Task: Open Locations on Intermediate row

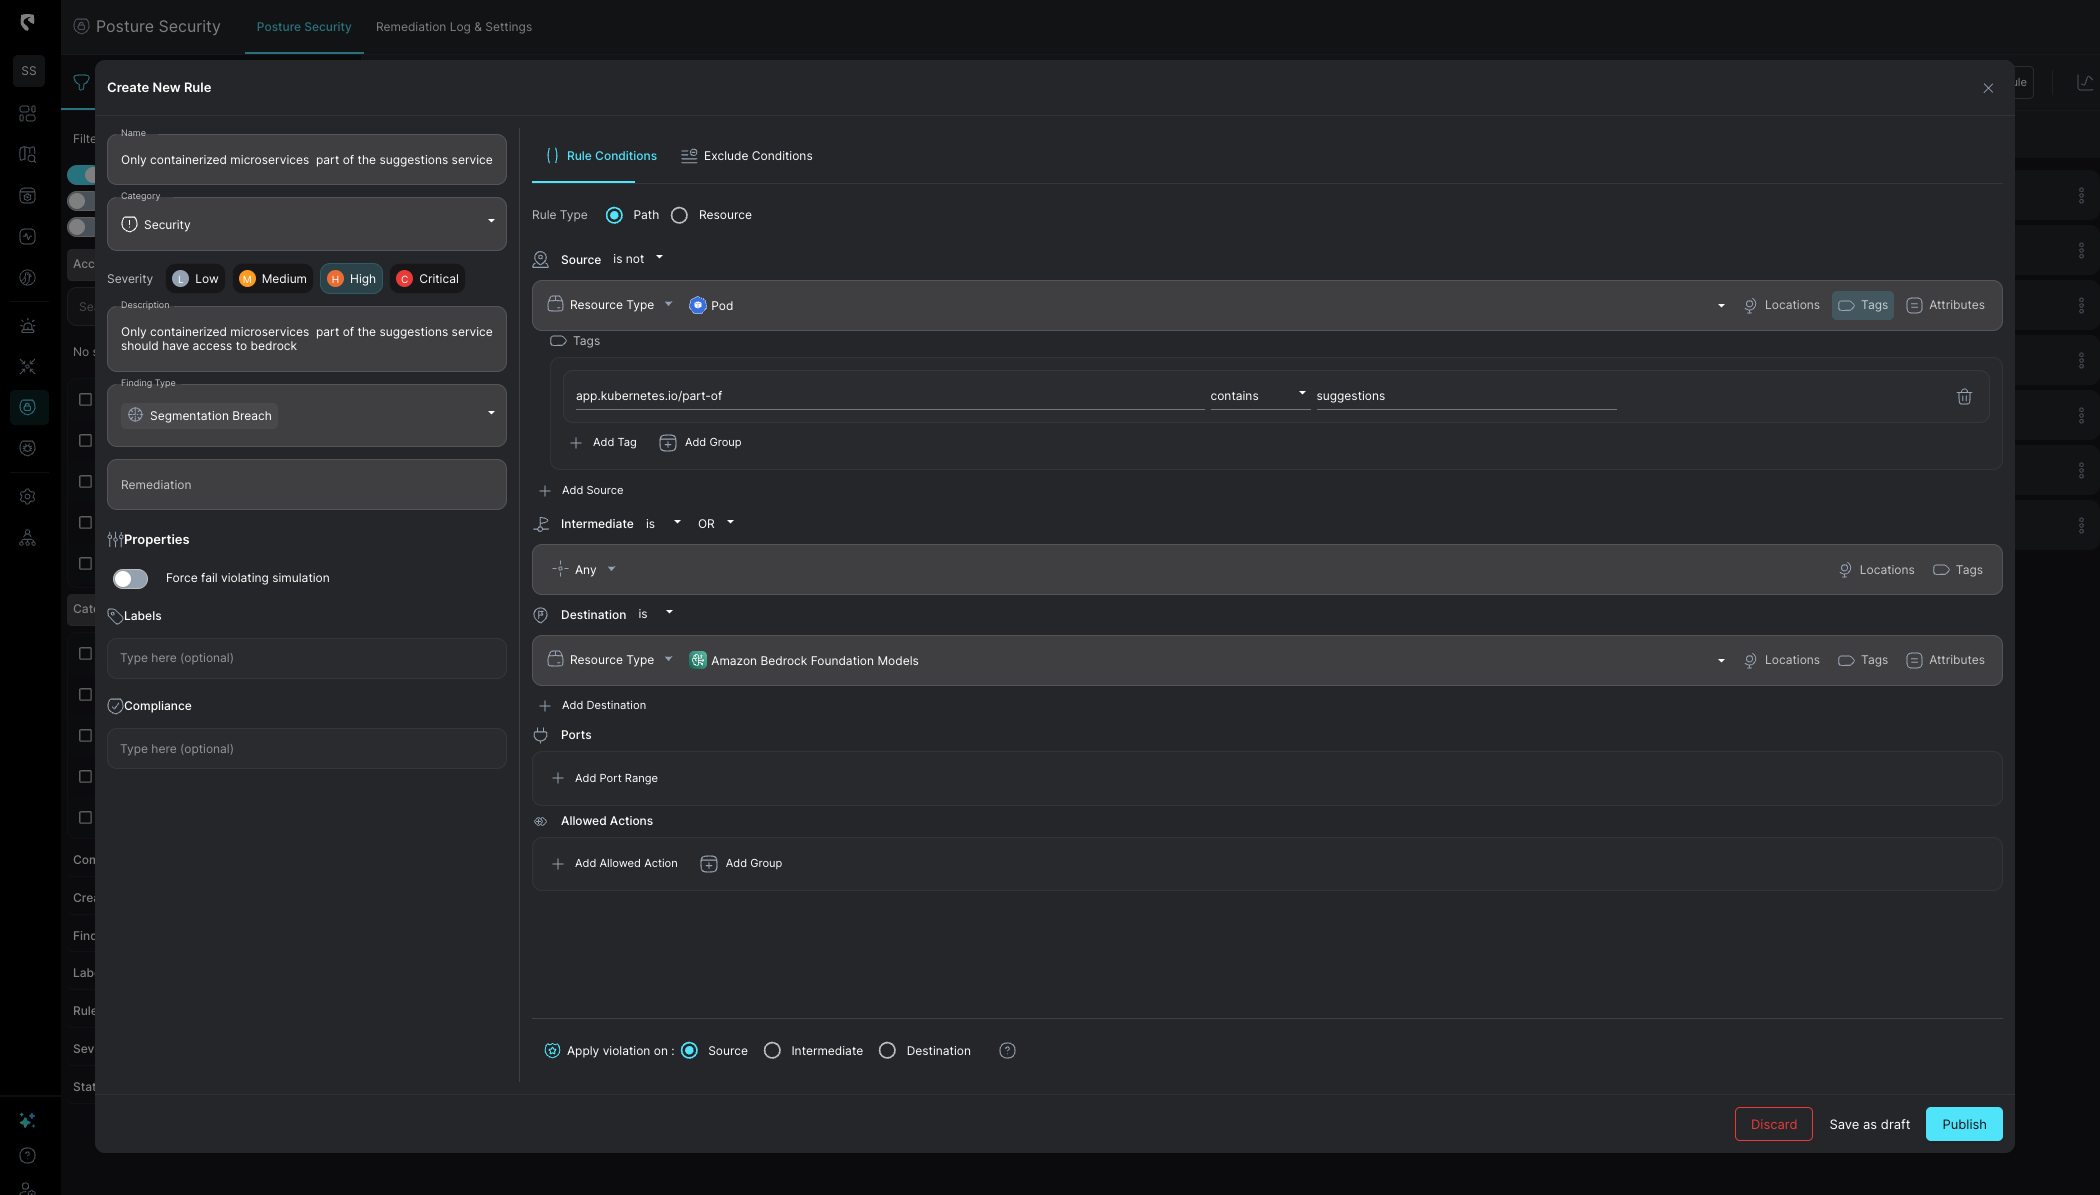Action: coord(1876,570)
